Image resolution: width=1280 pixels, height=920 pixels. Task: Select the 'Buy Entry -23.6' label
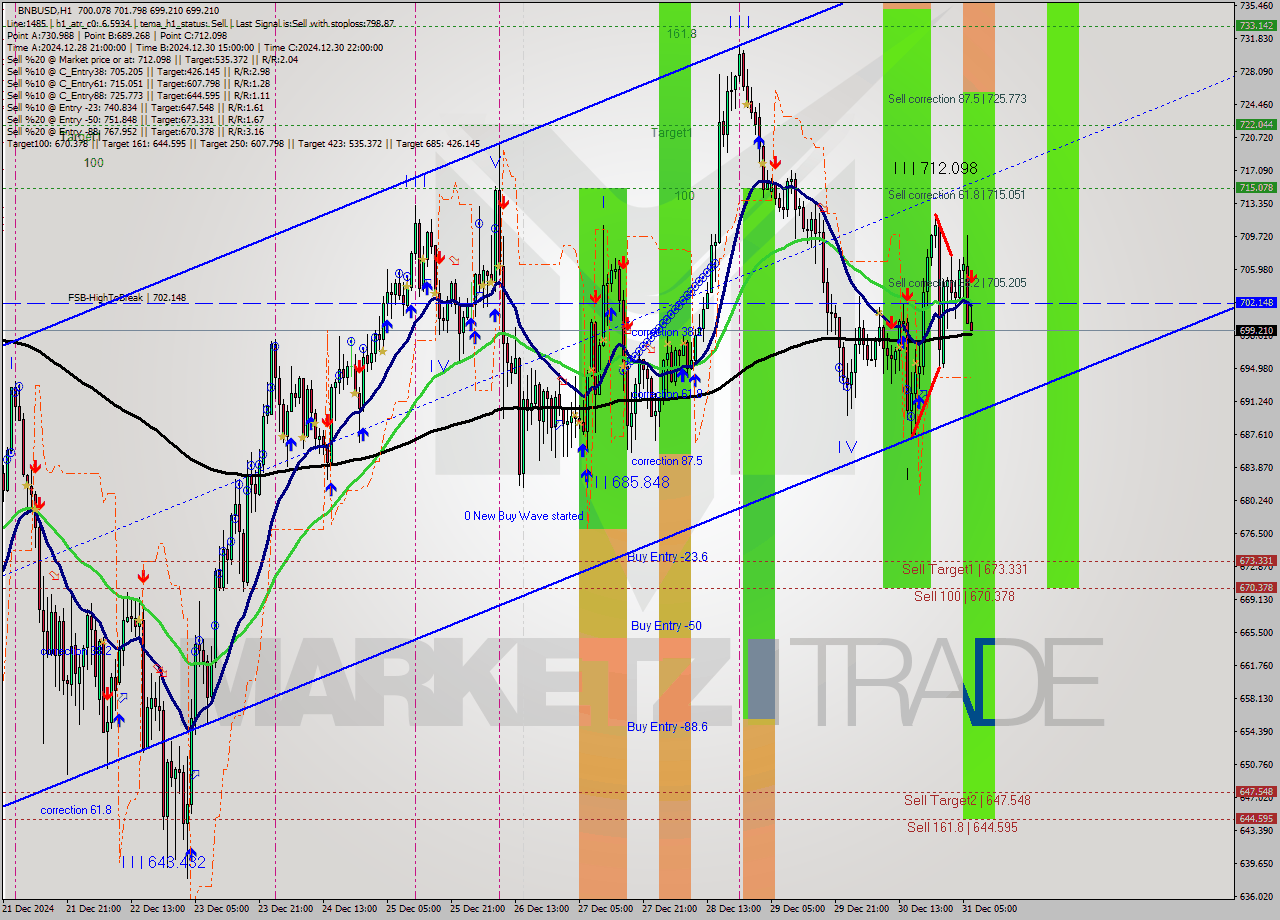click(668, 557)
